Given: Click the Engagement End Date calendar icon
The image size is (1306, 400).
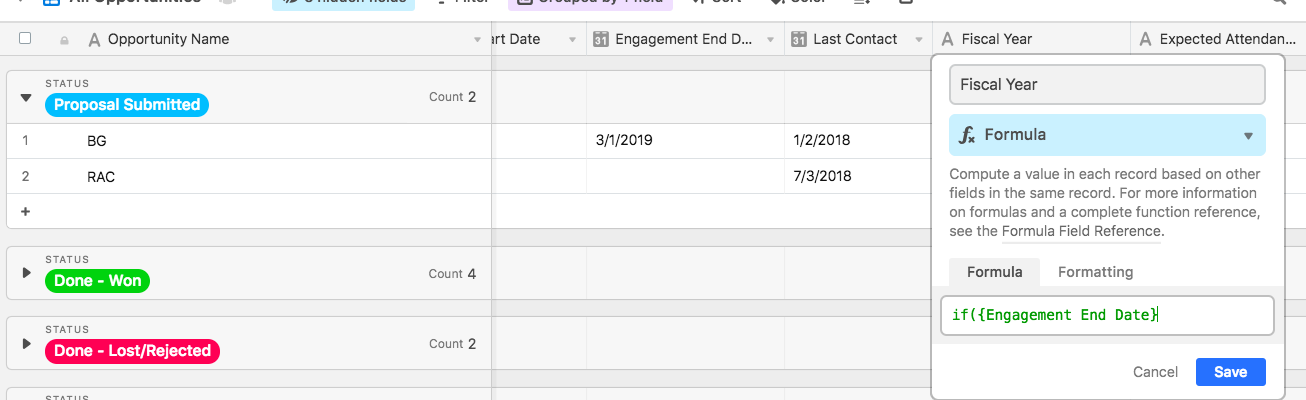Looking at the screenshot, I should pos(601,40).
